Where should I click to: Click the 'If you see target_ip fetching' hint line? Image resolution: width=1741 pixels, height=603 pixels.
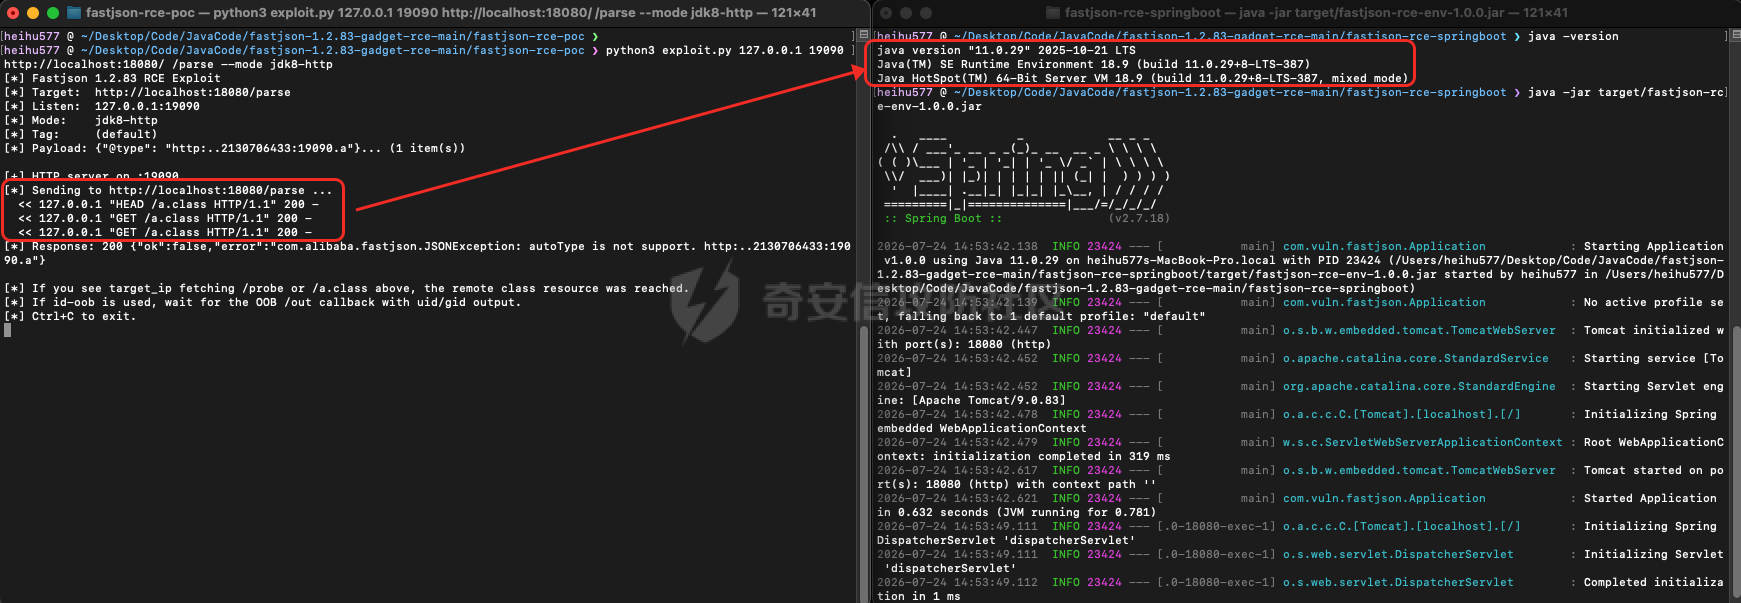pyautogui.click(x=347, y=288)
